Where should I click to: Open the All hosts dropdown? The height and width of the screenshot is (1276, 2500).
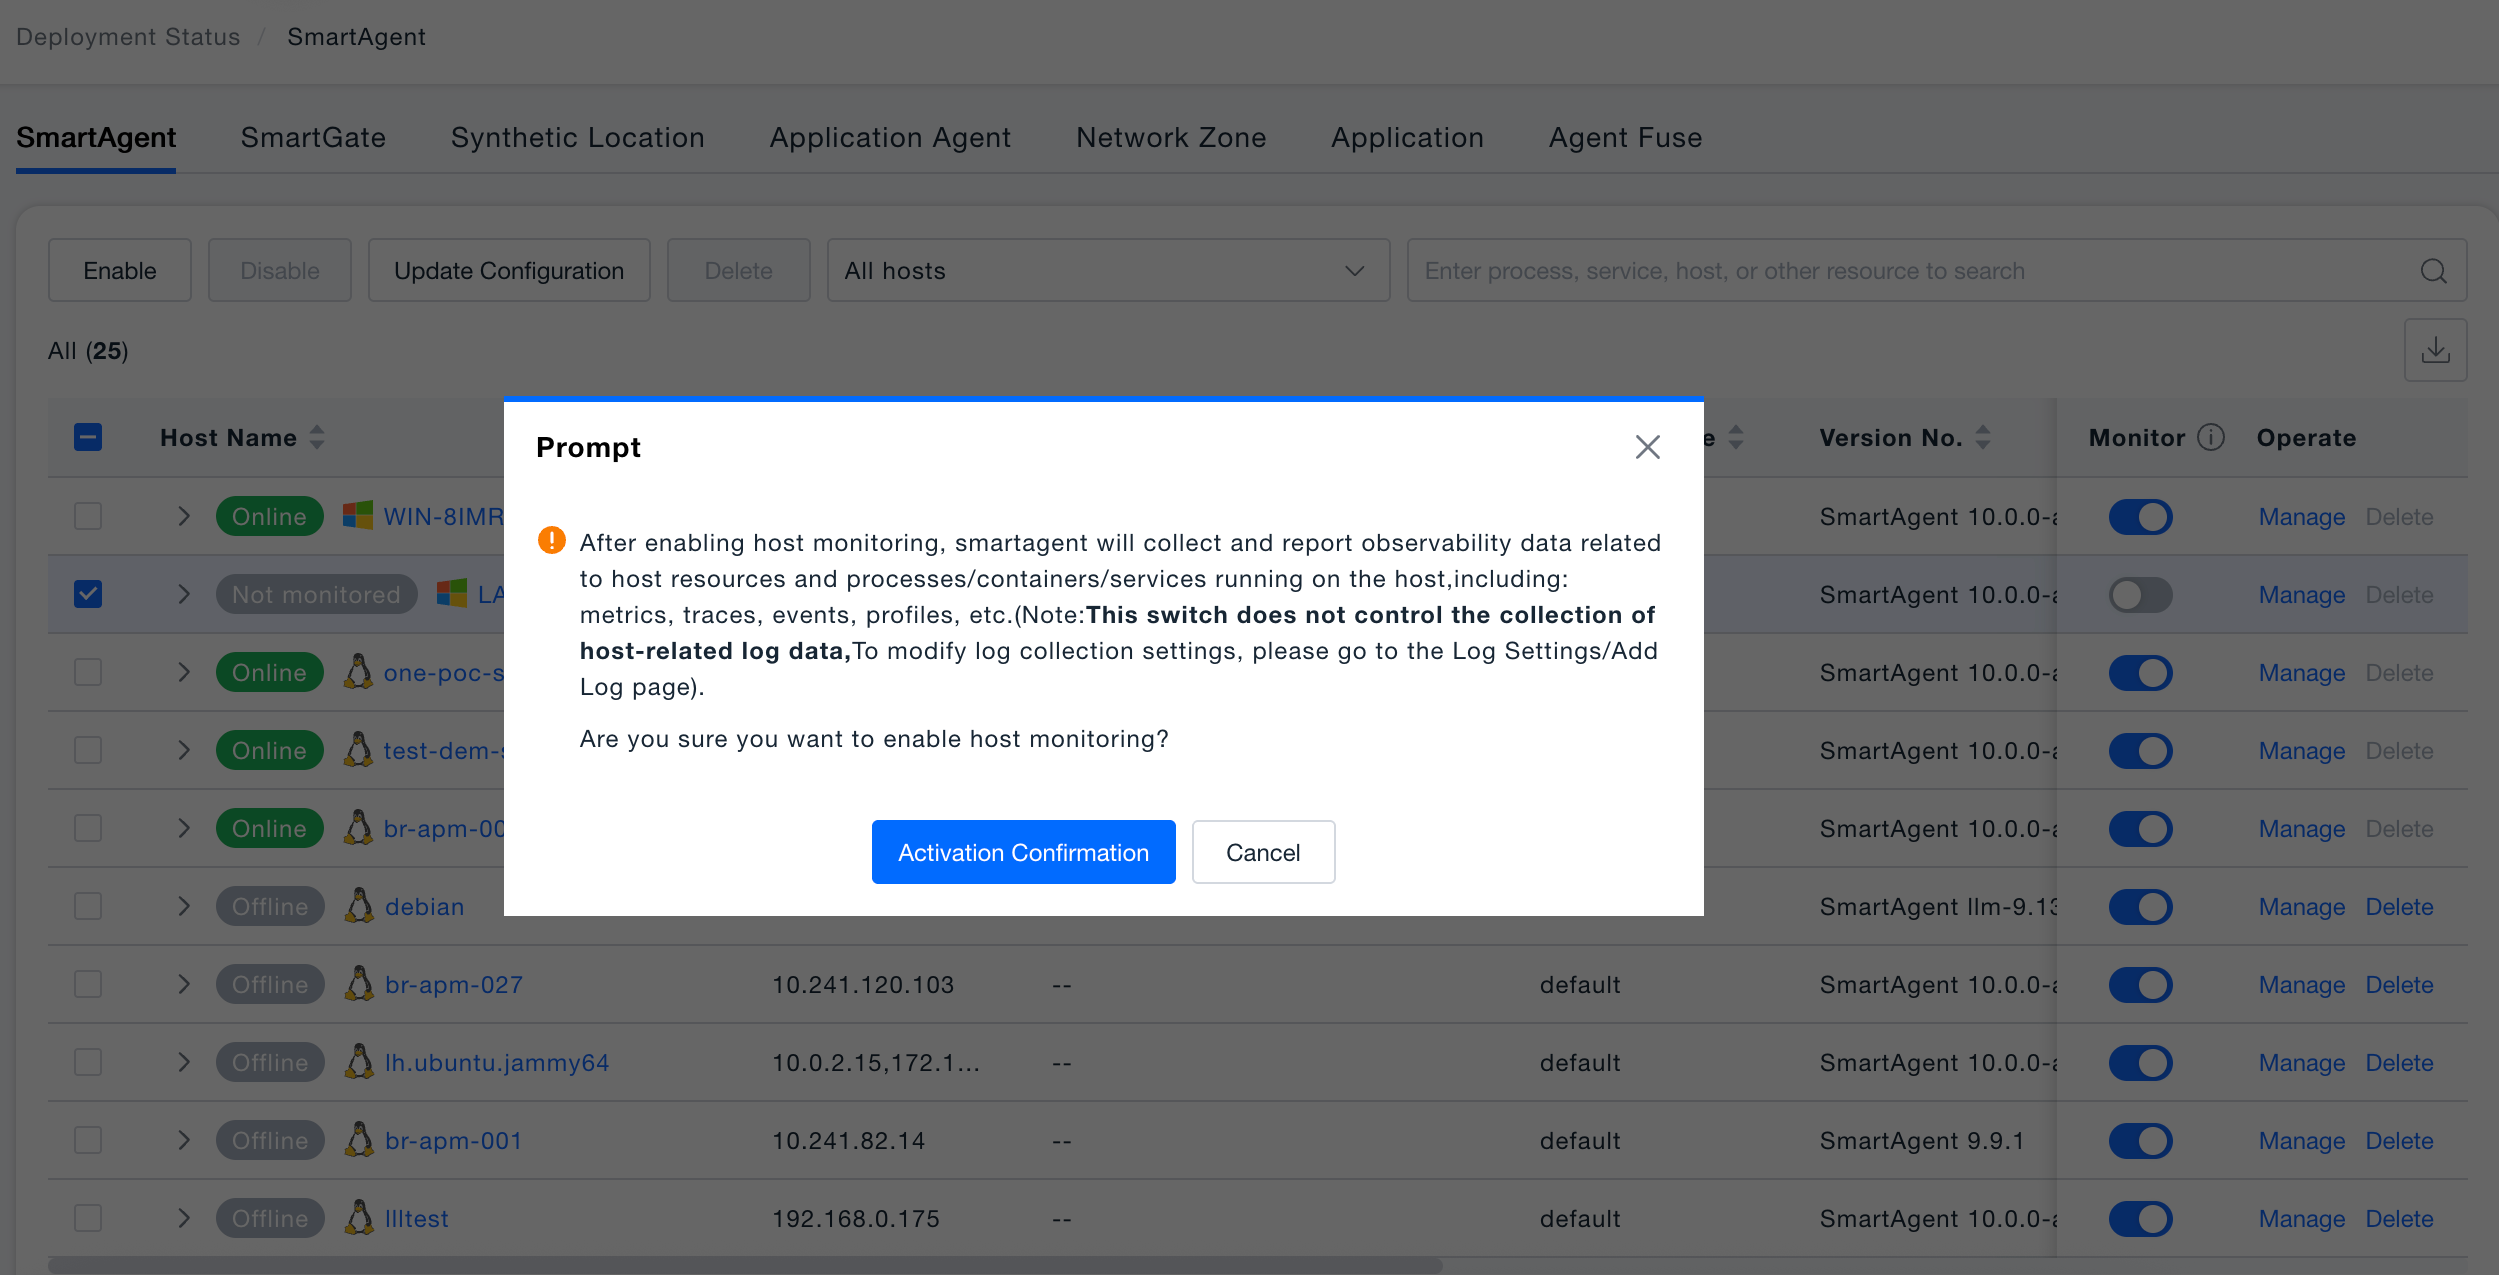[x=1108, y=270]
